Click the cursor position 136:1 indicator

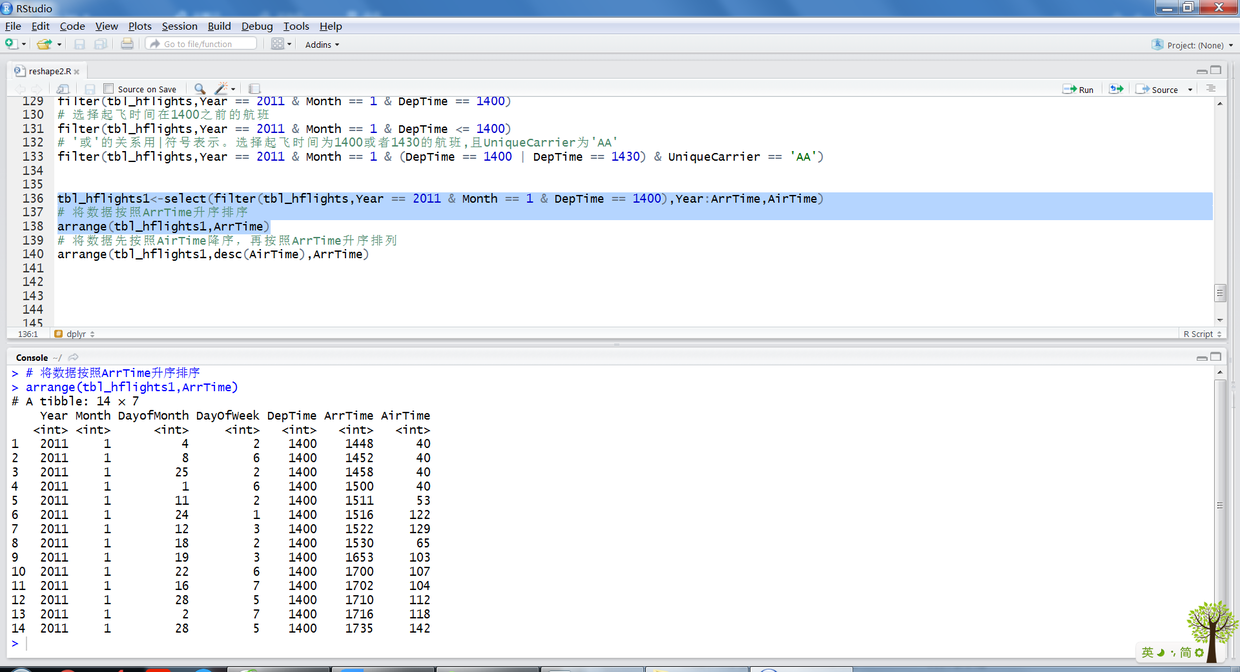pyautogui.click(x=27, y=334)
